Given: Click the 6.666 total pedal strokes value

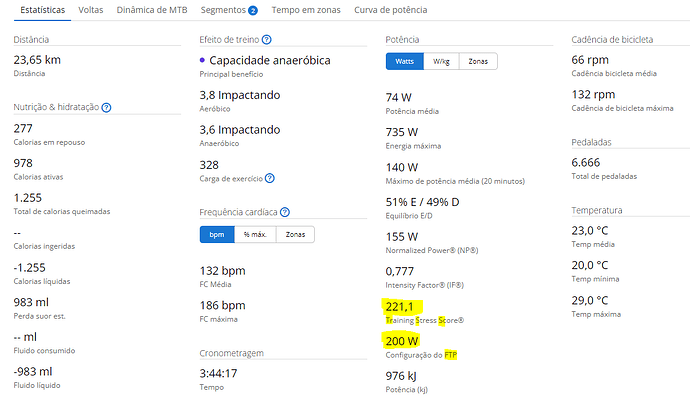Looking at the screenshot, I should [x=586, y=162].
